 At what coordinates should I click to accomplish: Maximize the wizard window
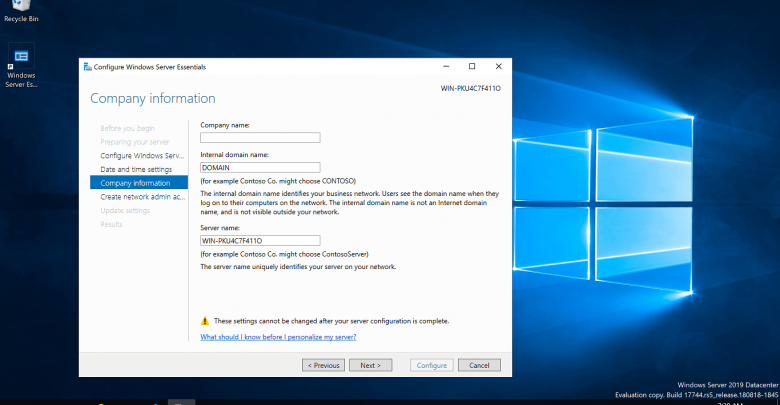(472, 66)
